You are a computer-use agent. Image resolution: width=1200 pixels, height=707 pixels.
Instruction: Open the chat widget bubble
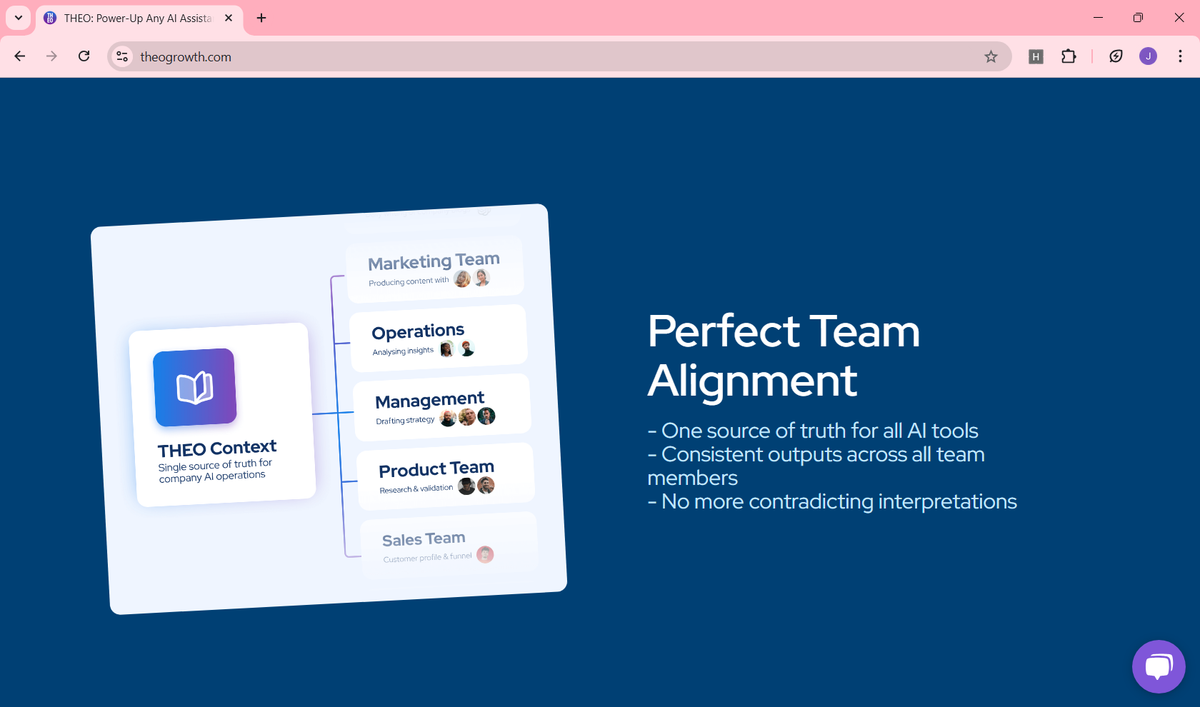[1158, 666]
